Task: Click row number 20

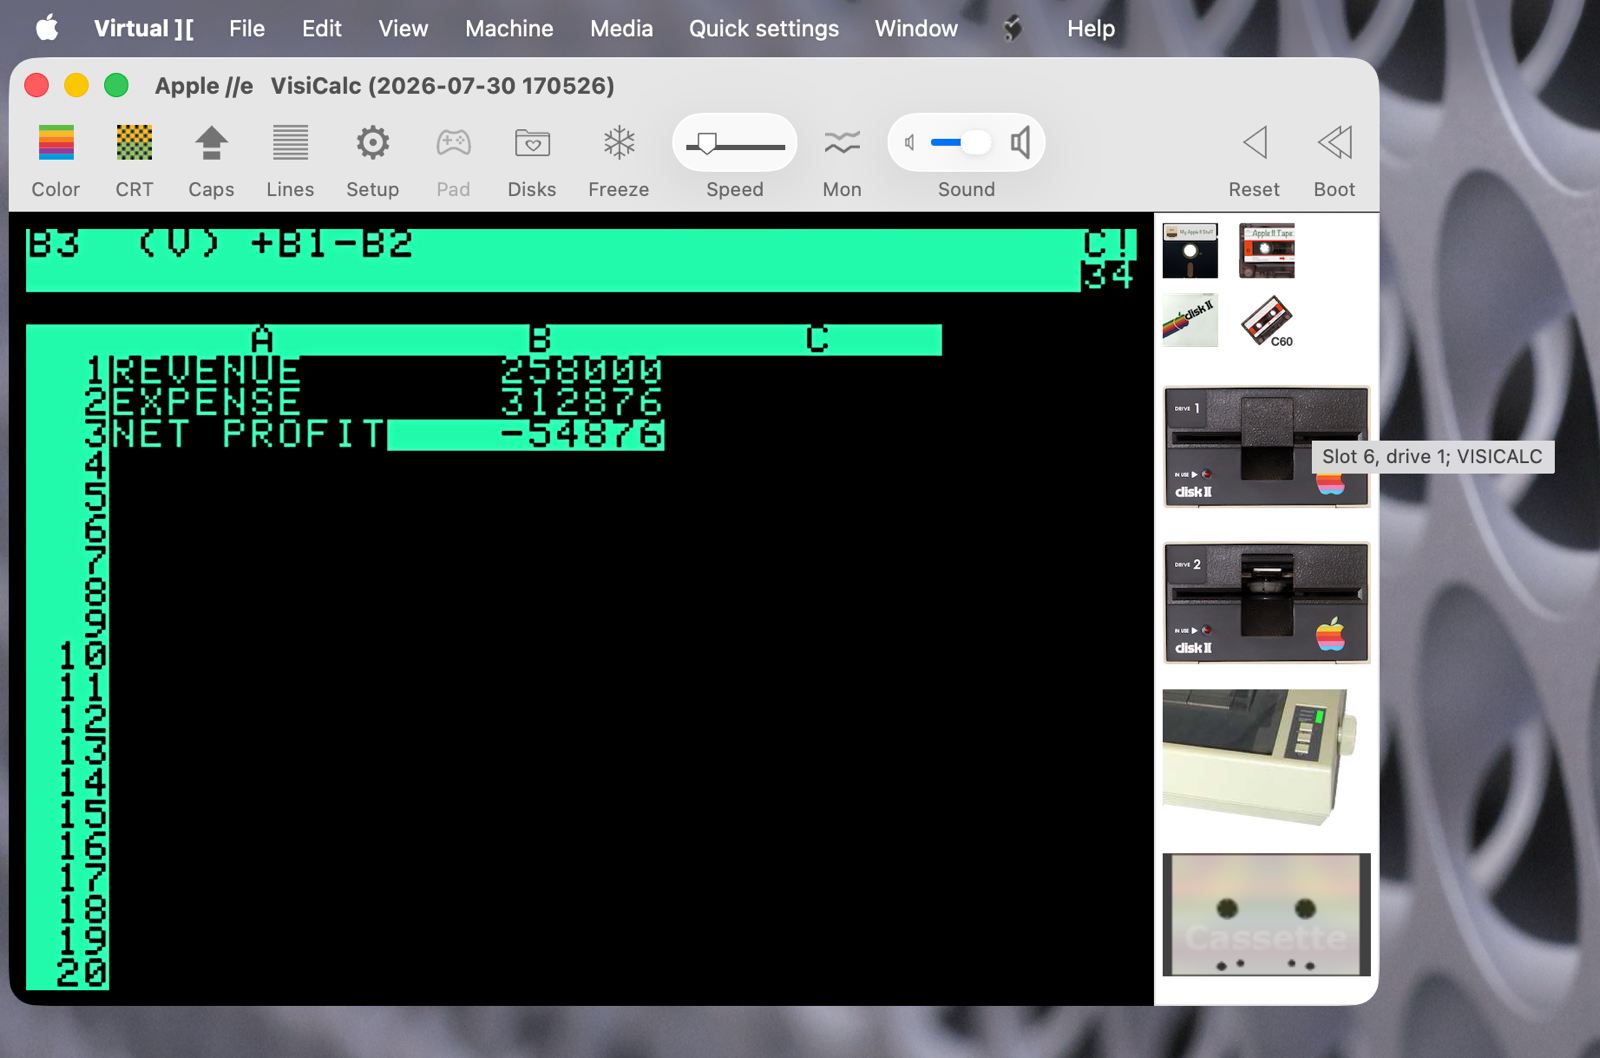Action: coord(83,972)
